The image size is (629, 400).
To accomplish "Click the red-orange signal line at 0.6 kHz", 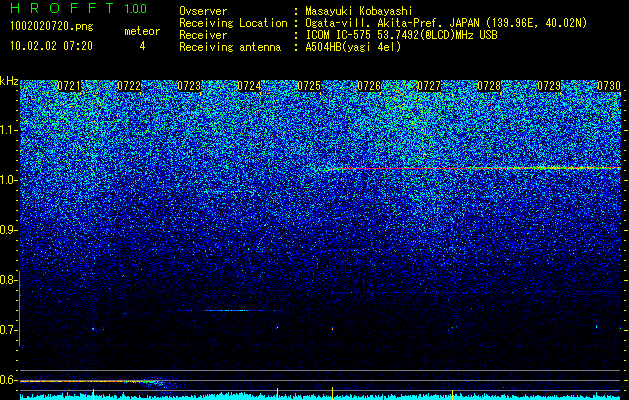I will (x=88, y=381).
